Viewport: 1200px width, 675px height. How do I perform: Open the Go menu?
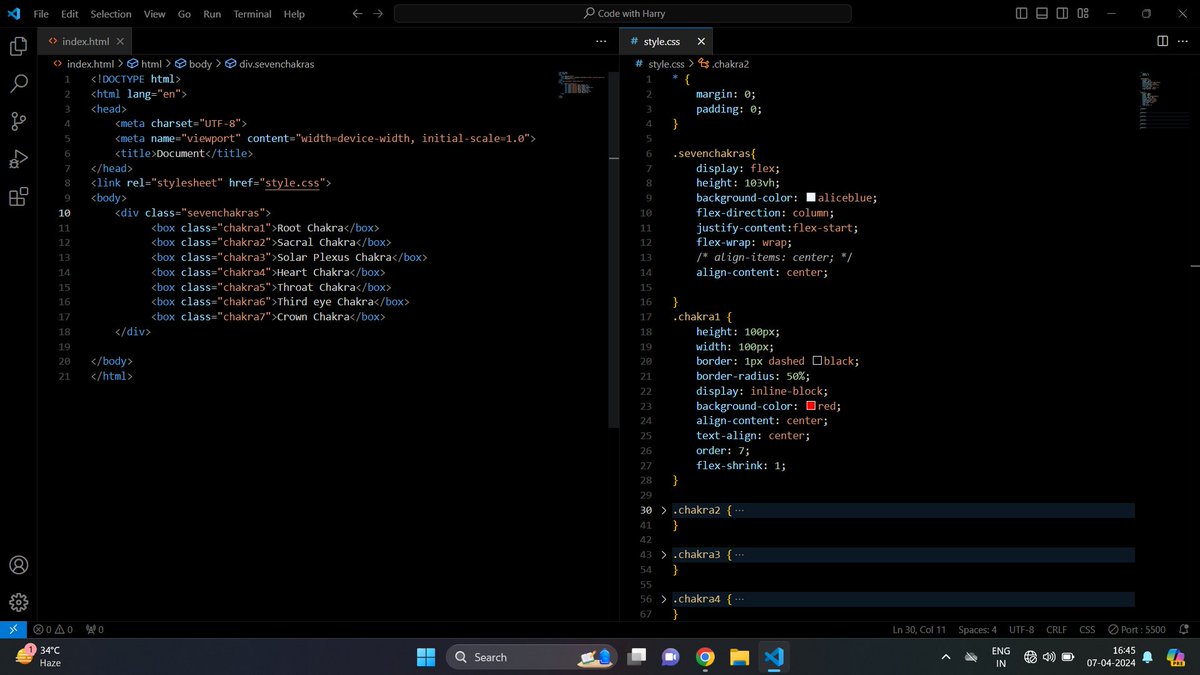coord(184,14)
